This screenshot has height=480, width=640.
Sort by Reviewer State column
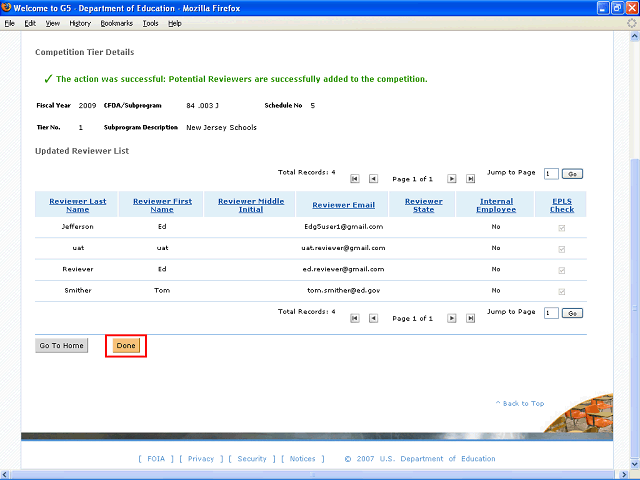click(x=424, y=205)
